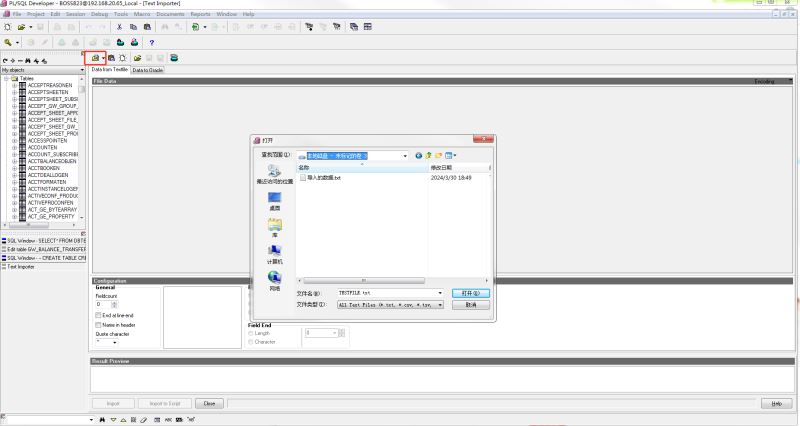Viewport: 800px width, 426px height.
Task: Click the Refresh arrow icon in the object browser
Action: [5, 61]
